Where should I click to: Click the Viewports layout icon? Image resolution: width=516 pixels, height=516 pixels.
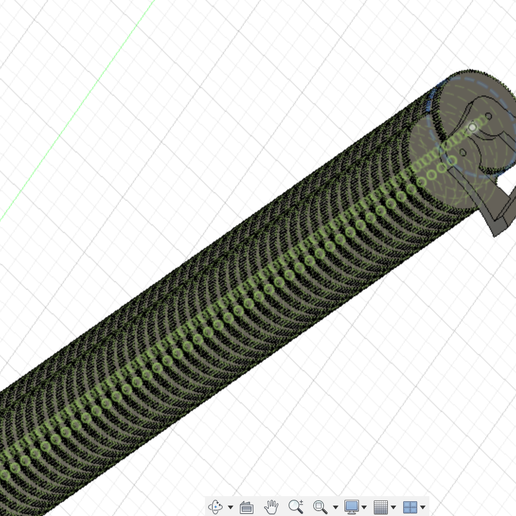pyautogui.click(x=410, y=507)
